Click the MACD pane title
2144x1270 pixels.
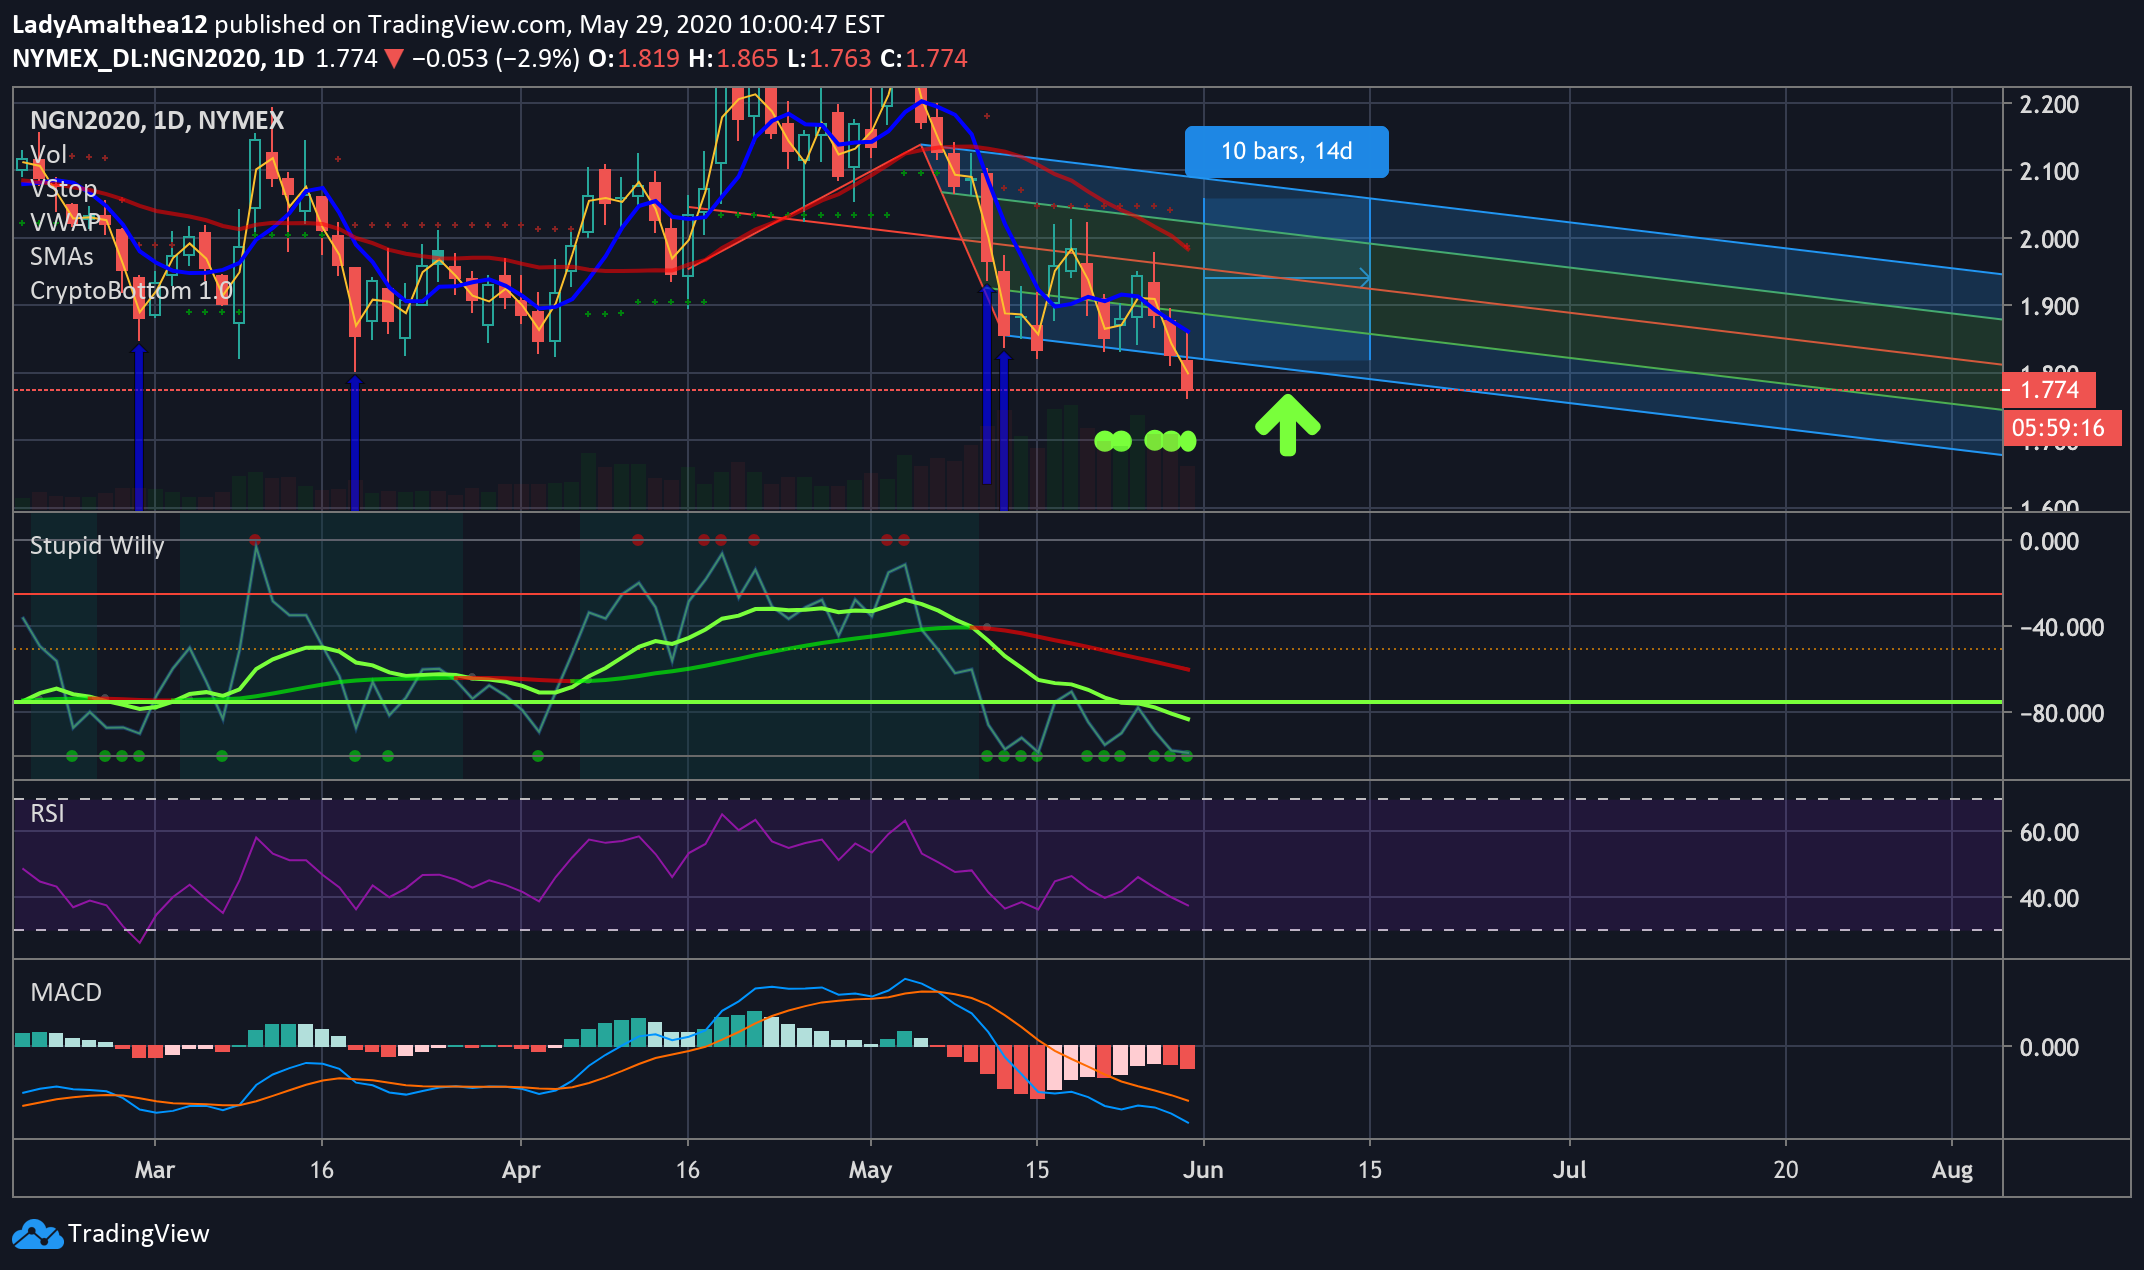coord(66,992)
